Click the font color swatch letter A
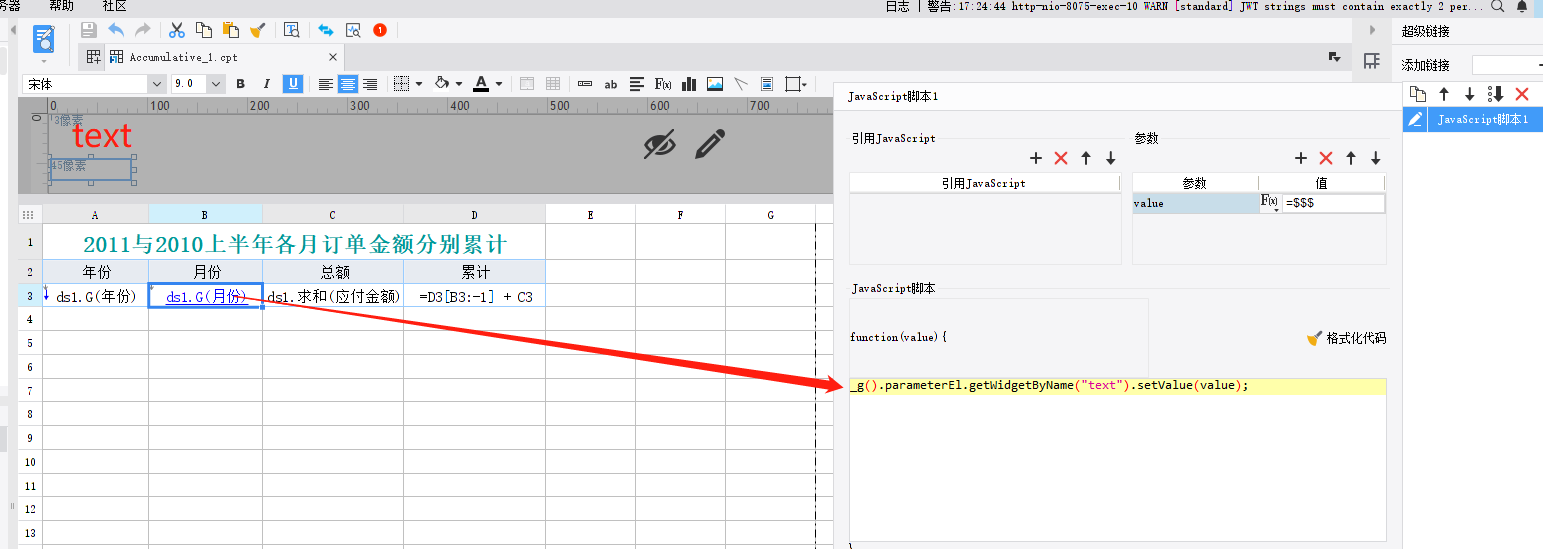1543x549 pixels. point(481,84)
